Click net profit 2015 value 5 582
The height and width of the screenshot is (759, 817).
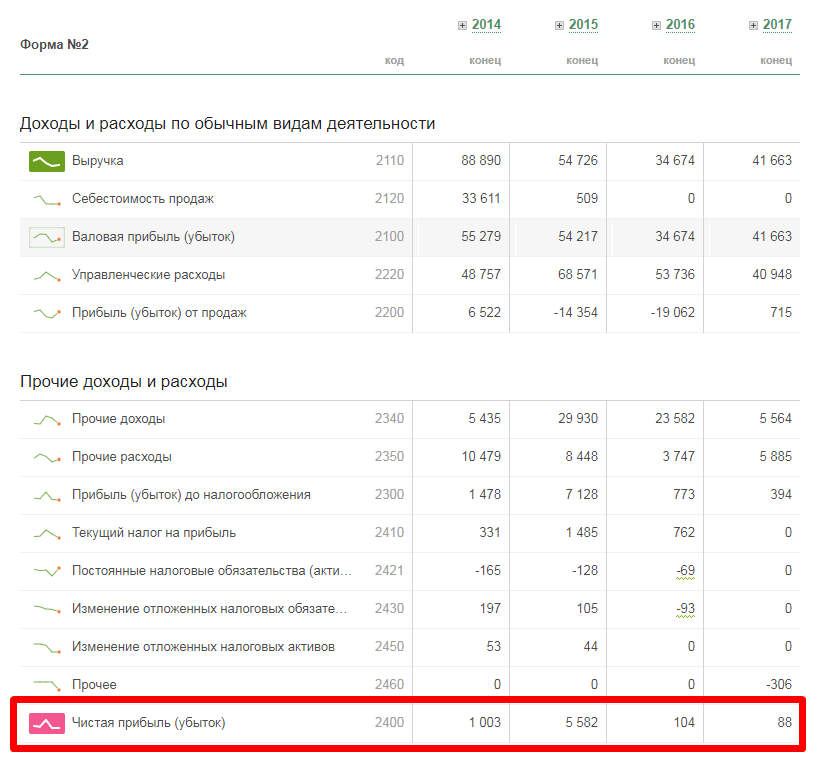(x=581, y=723)
